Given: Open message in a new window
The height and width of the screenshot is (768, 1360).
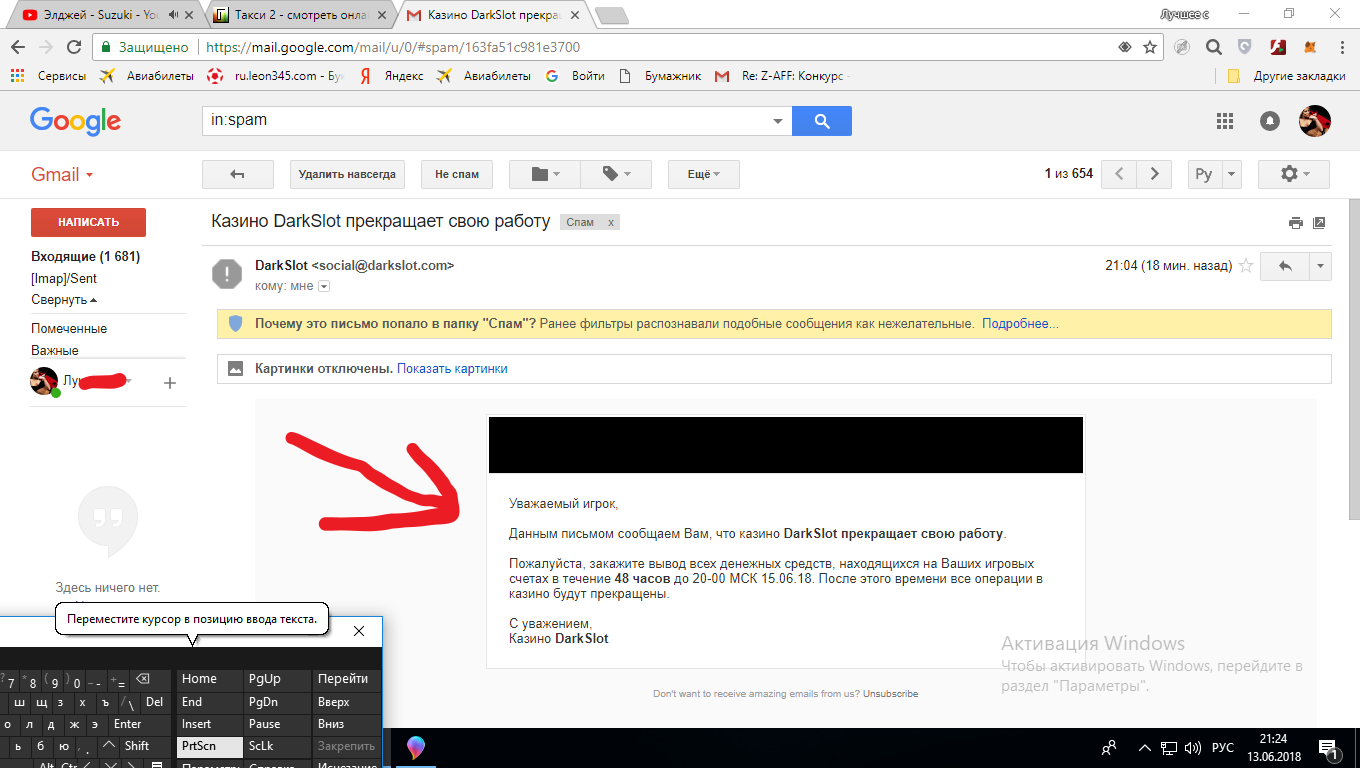Looking at the screenshot, I should (1319, 222).
